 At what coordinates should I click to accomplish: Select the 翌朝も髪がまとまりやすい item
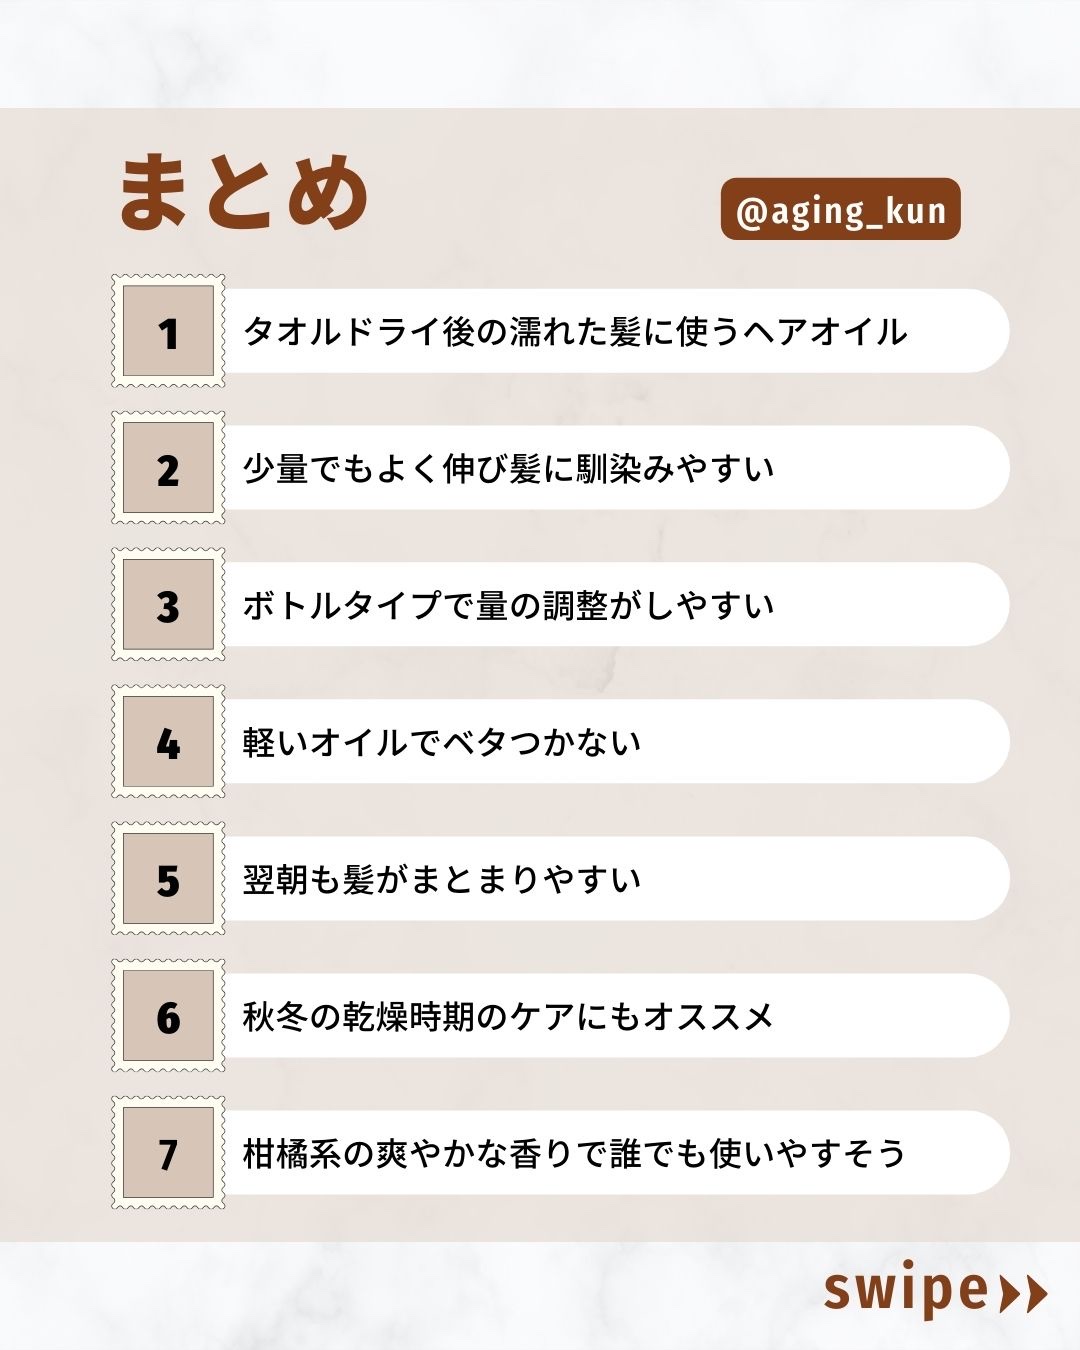[x=442, y=880]
